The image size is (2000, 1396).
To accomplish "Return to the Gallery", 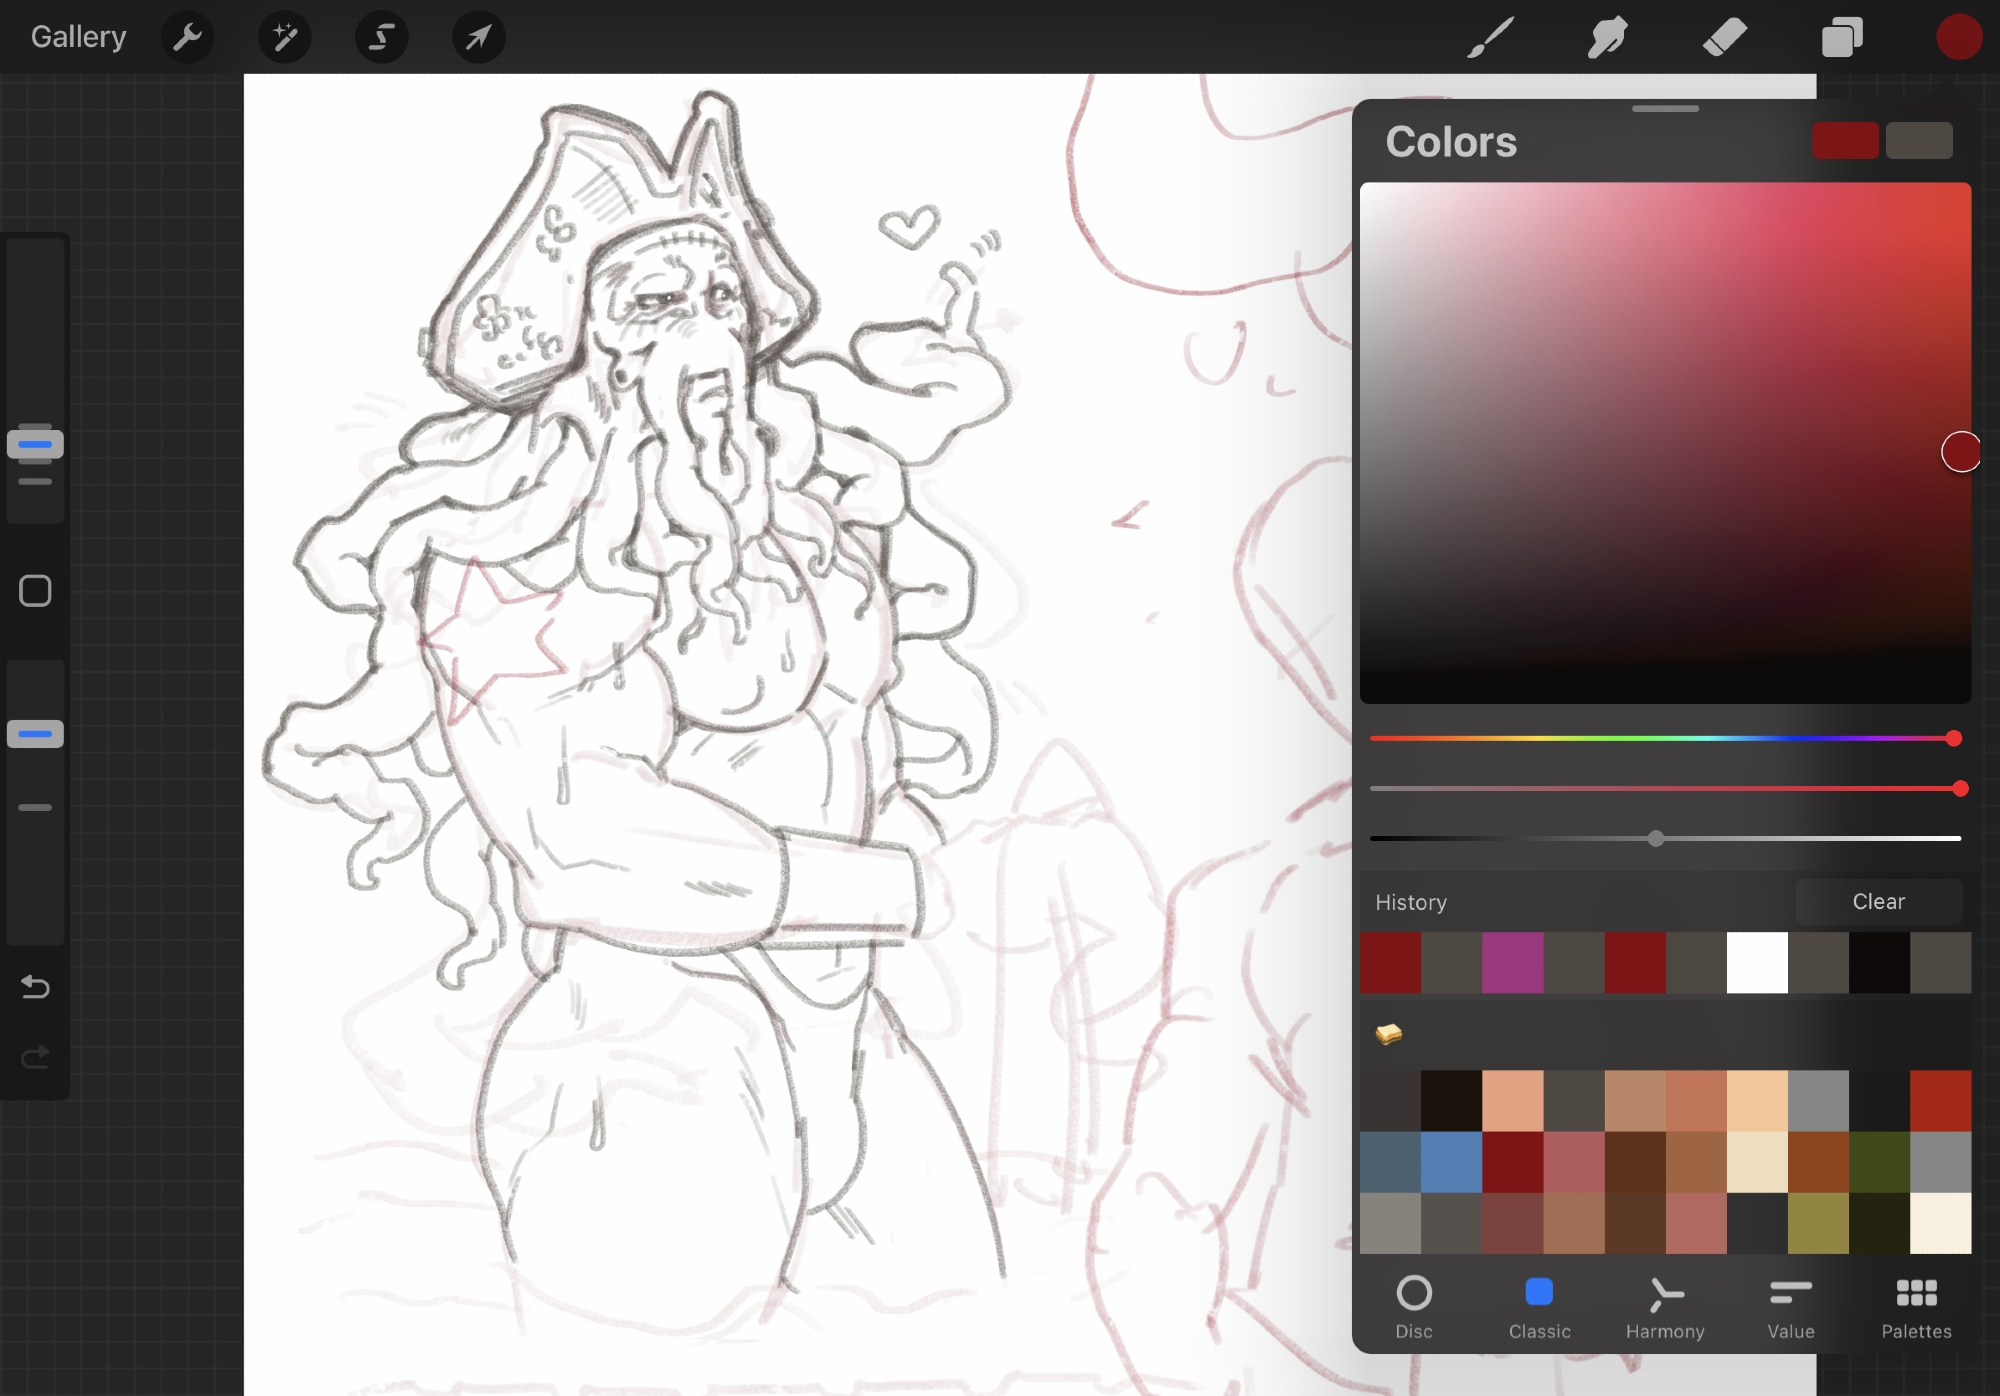I will 78,38.
